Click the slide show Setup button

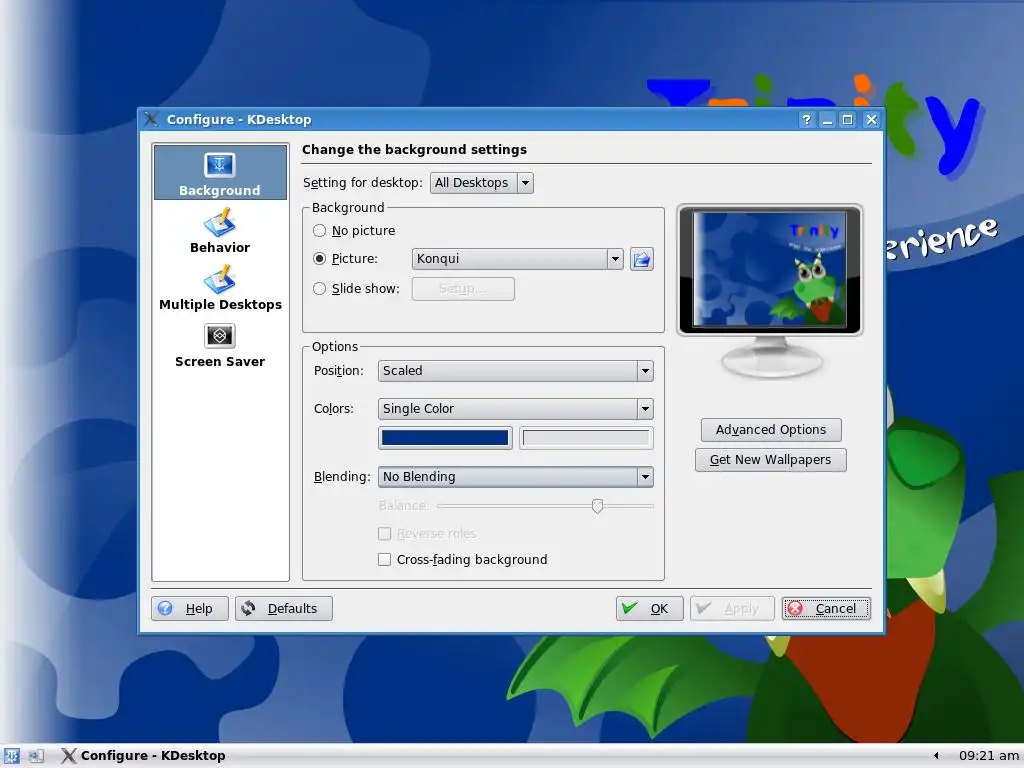pos(463,289)
